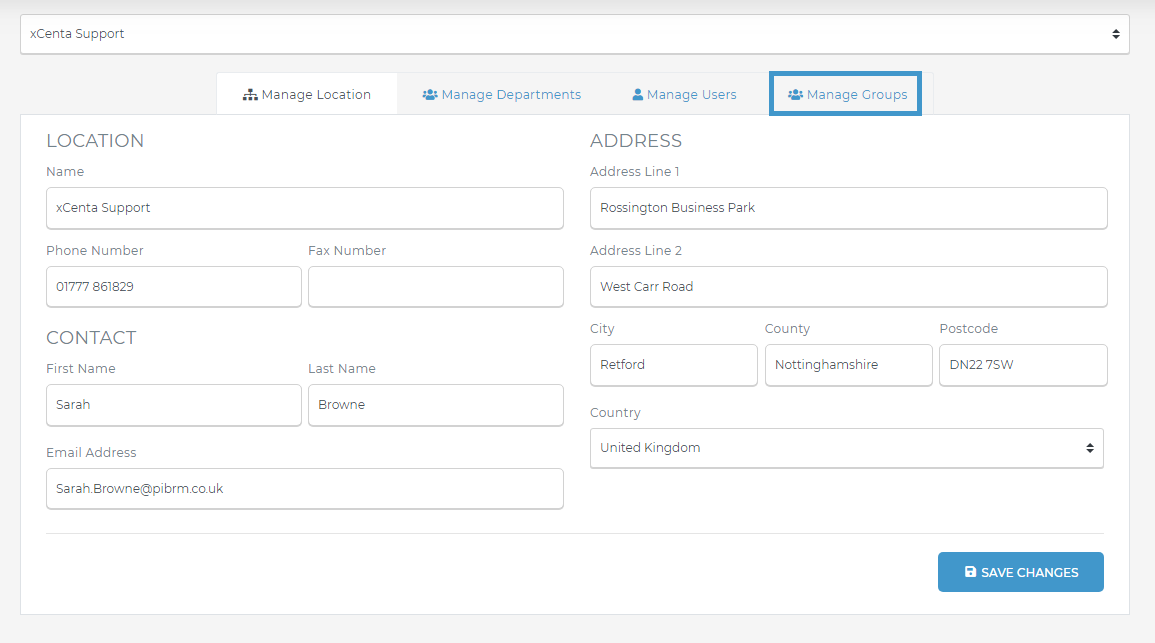Image resolution: width=1155 pixels, height=643 pixels.
Task: Select the City field
Action: pyautogui.click(x=673, y=365)
